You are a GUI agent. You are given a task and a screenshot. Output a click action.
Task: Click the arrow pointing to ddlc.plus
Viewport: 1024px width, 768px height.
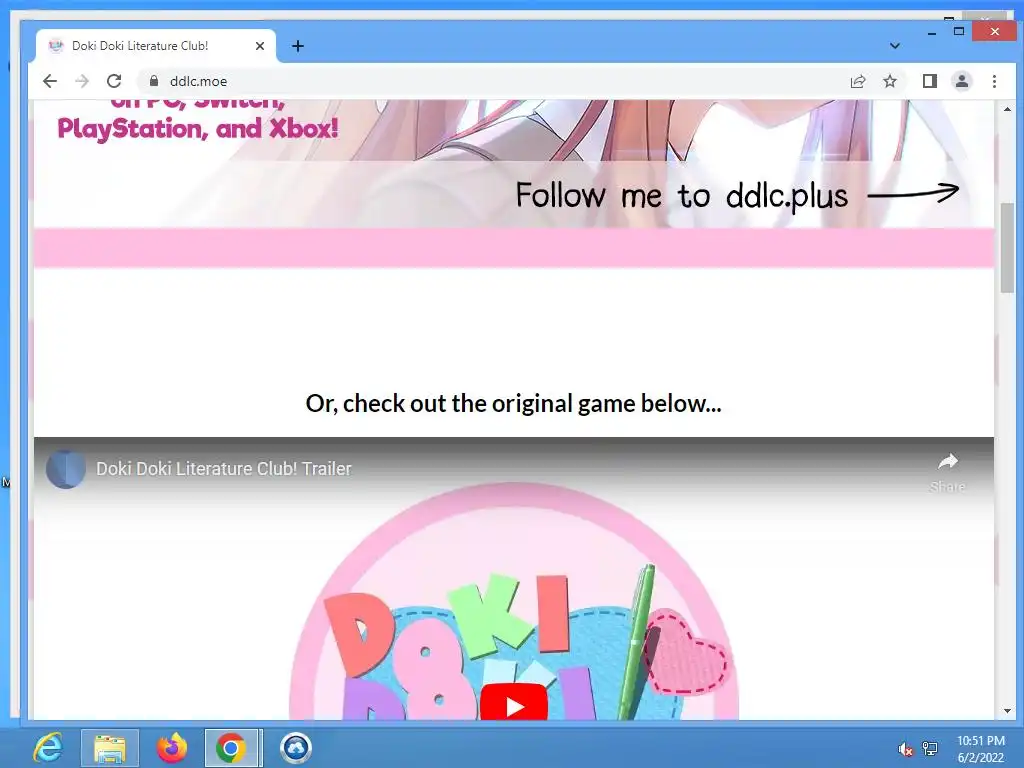(x=913, y=193)
